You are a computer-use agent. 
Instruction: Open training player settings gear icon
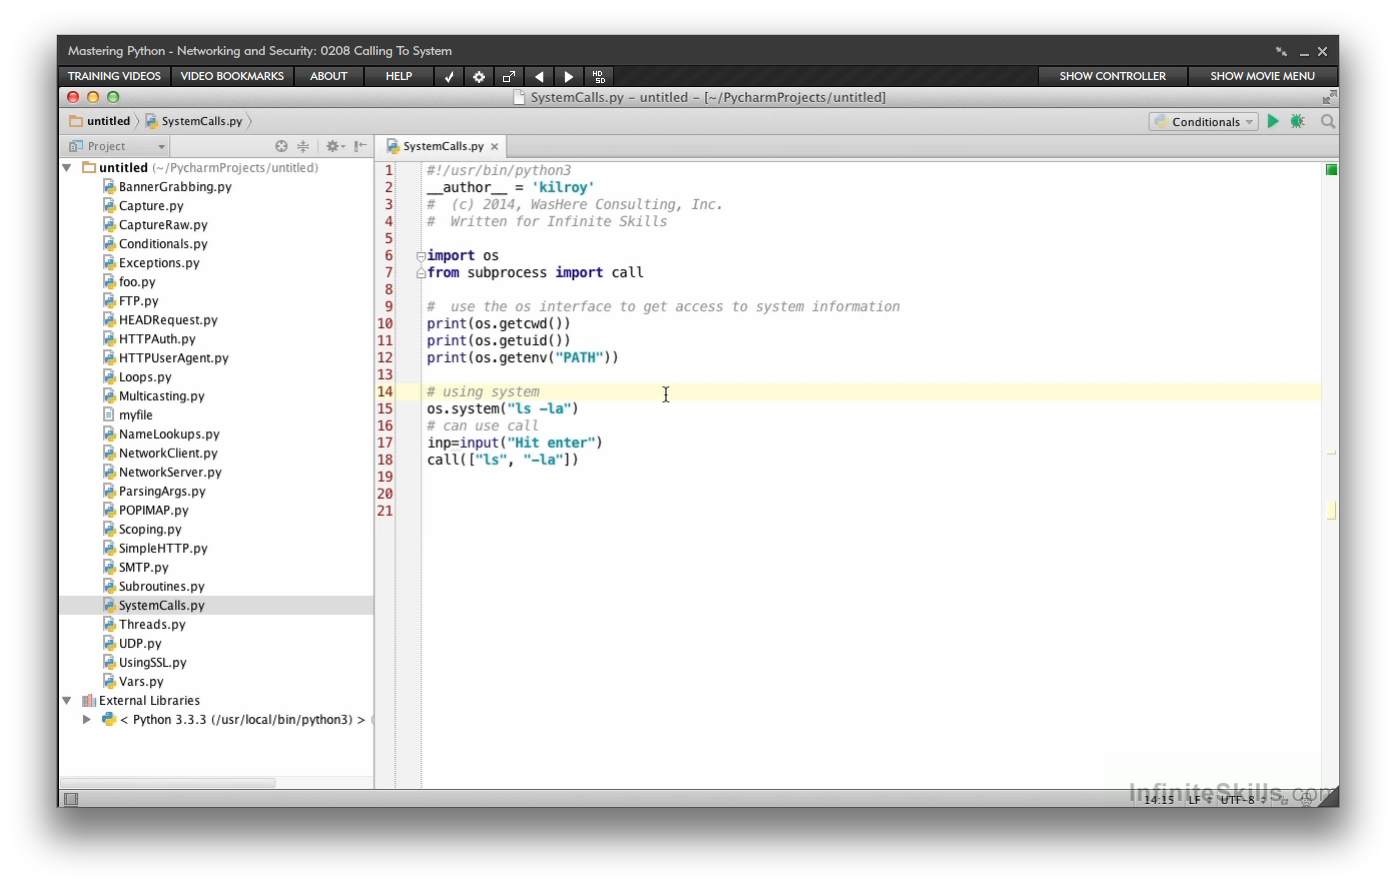click(x=479, y=76)
